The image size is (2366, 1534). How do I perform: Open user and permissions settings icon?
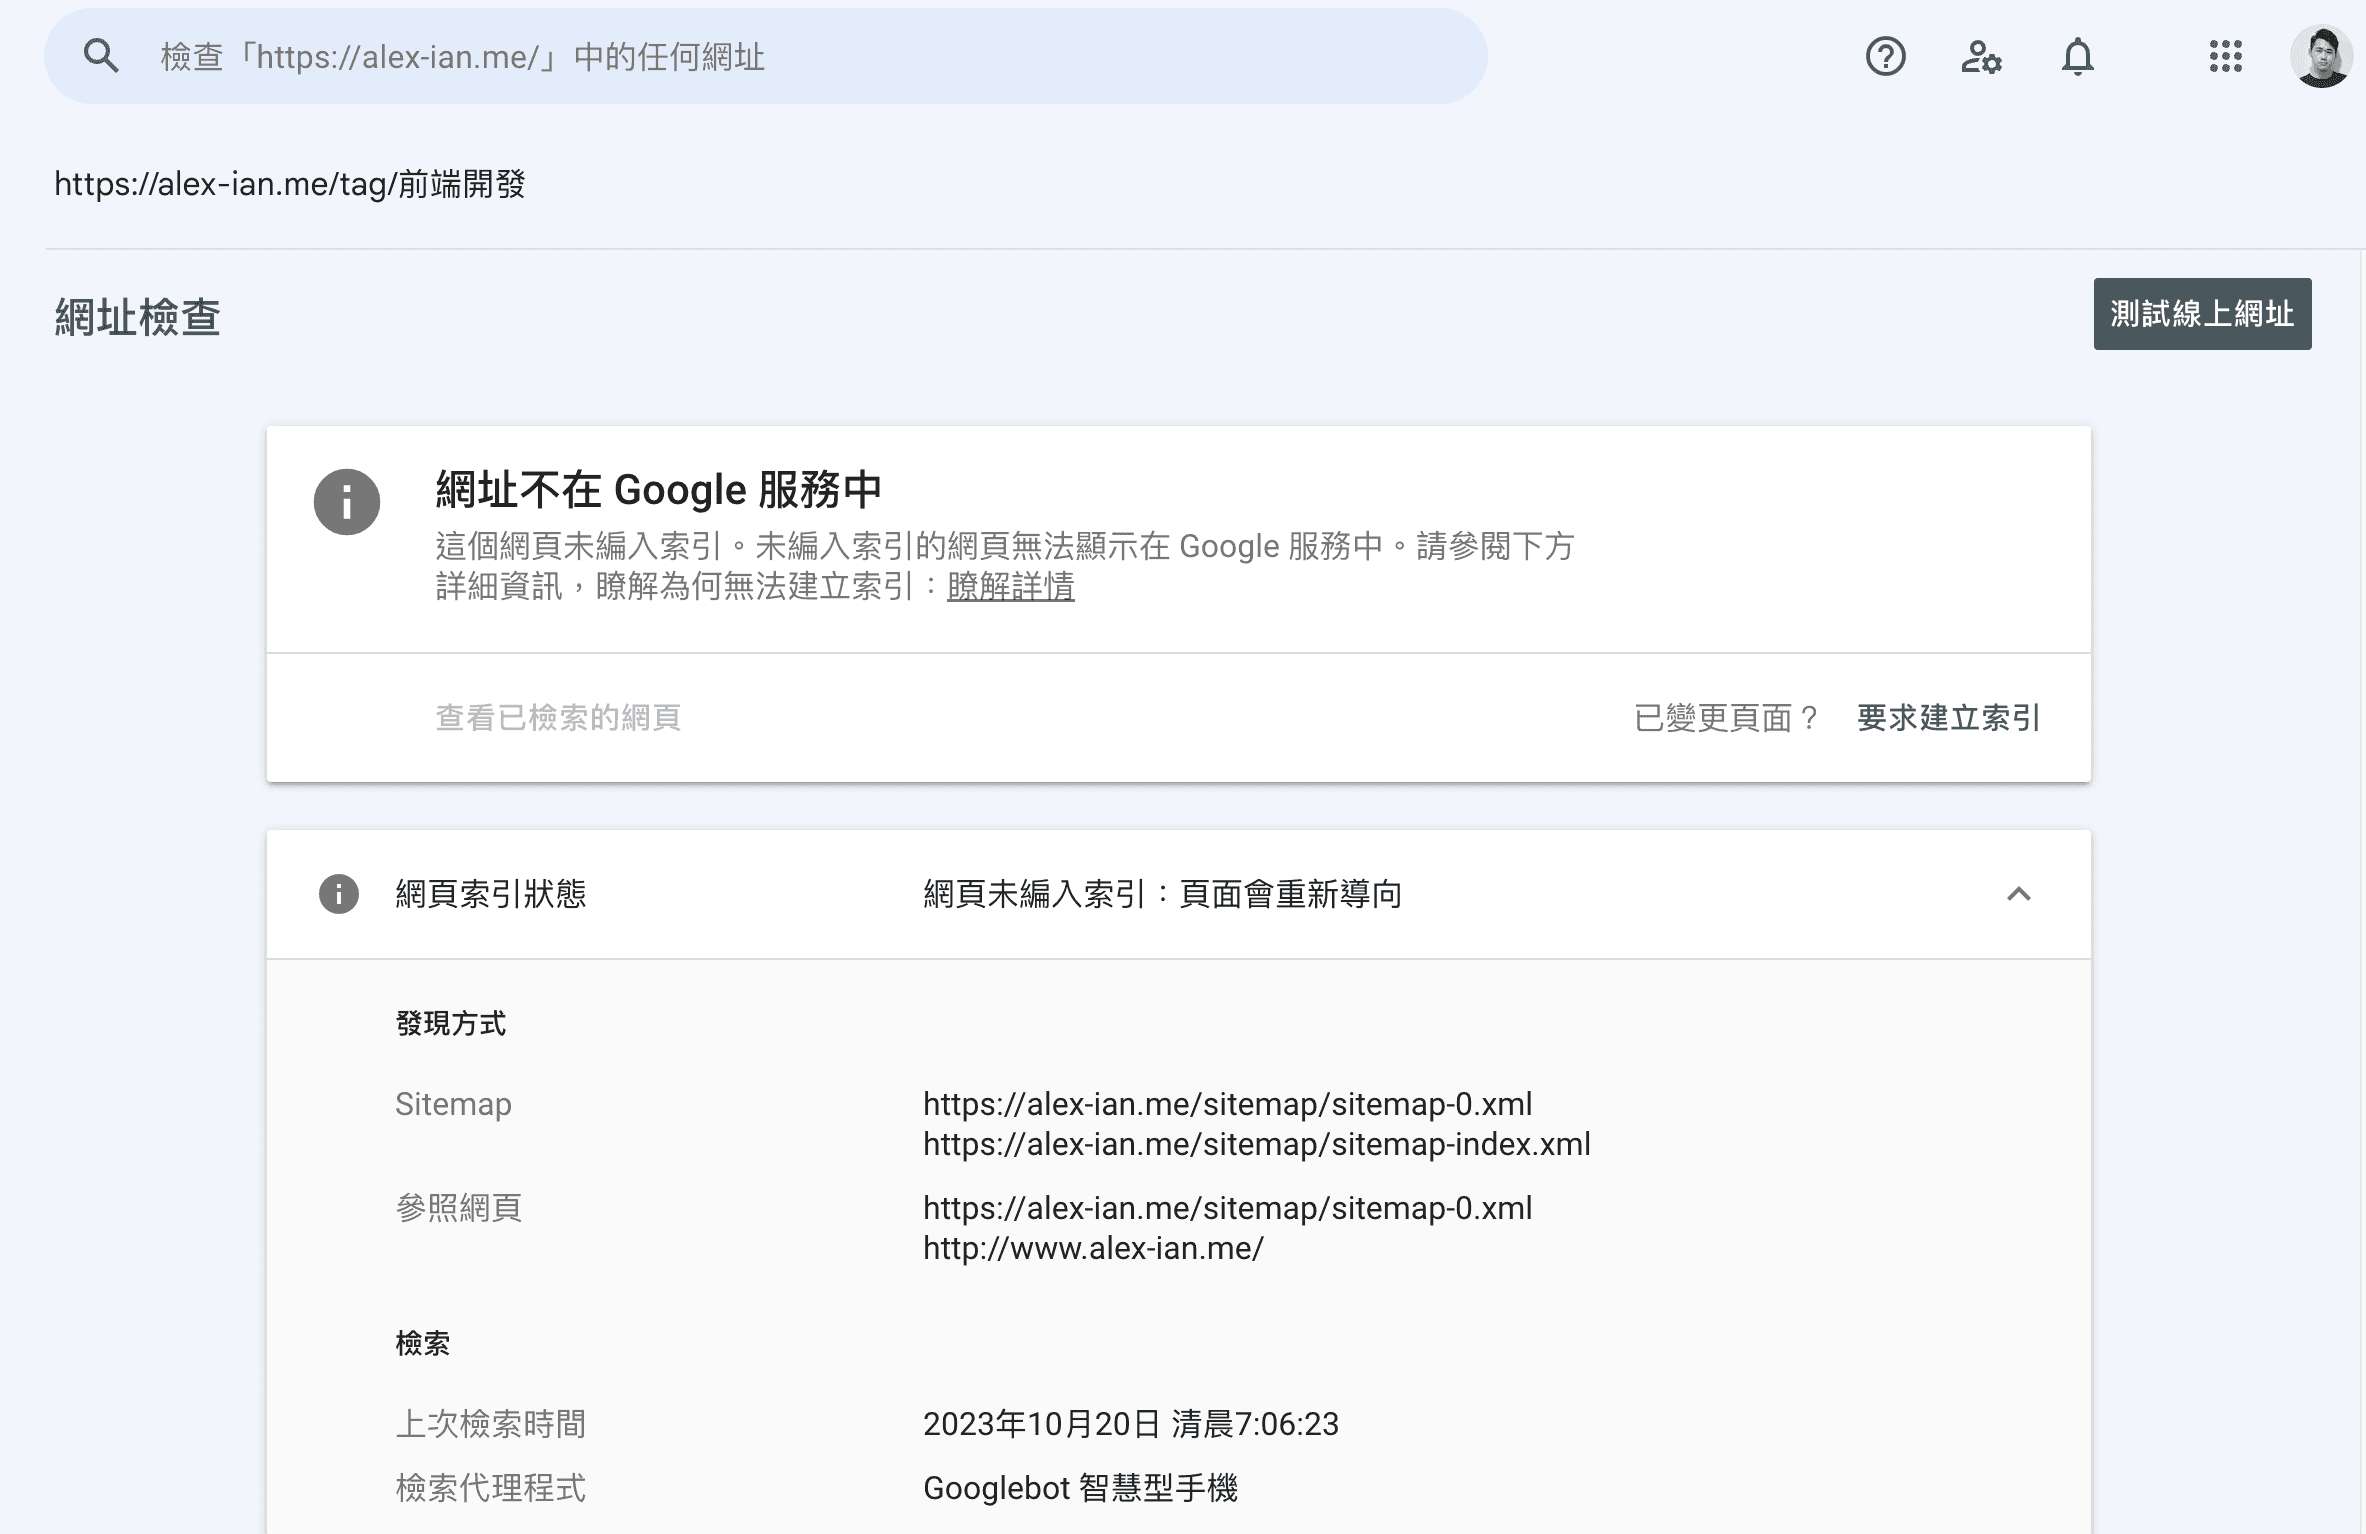[x=1981, y=56]
